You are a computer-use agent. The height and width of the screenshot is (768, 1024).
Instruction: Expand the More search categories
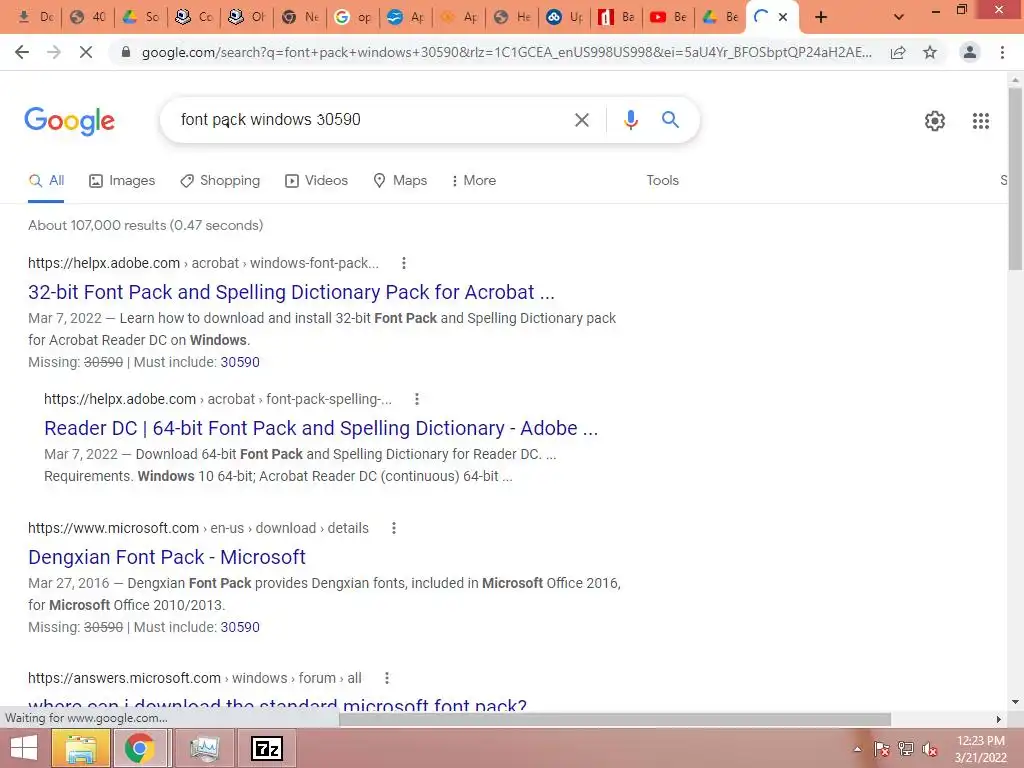point(474,180)
